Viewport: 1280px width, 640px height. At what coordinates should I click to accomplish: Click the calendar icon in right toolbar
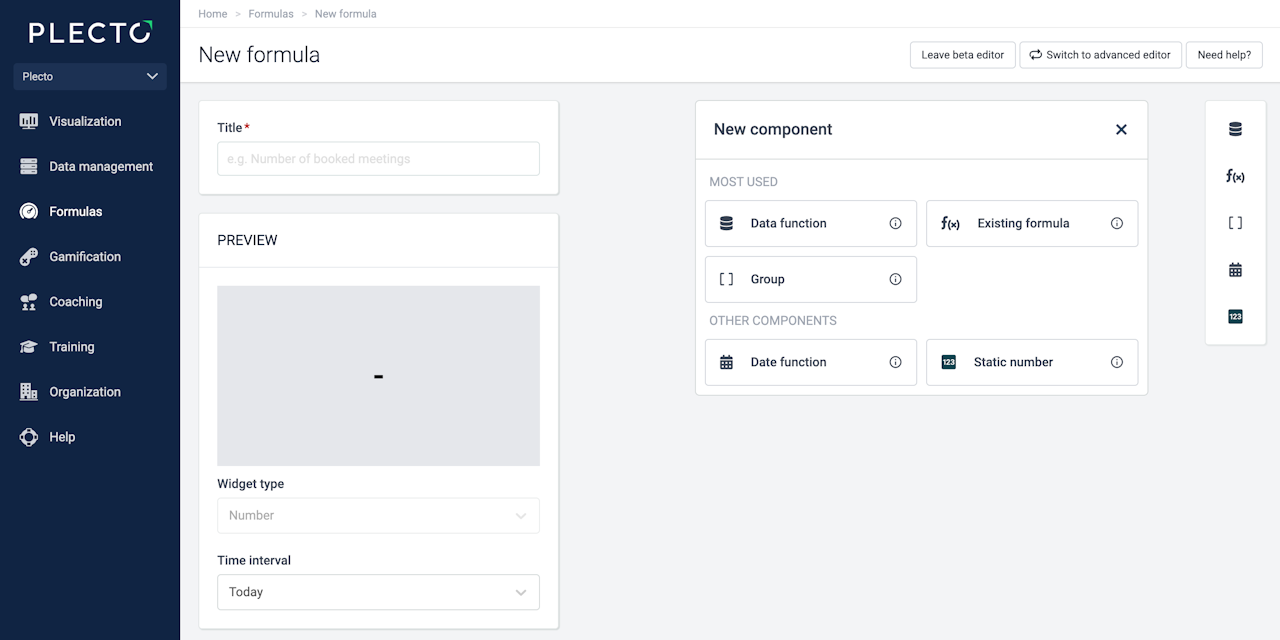(1235, 270)
